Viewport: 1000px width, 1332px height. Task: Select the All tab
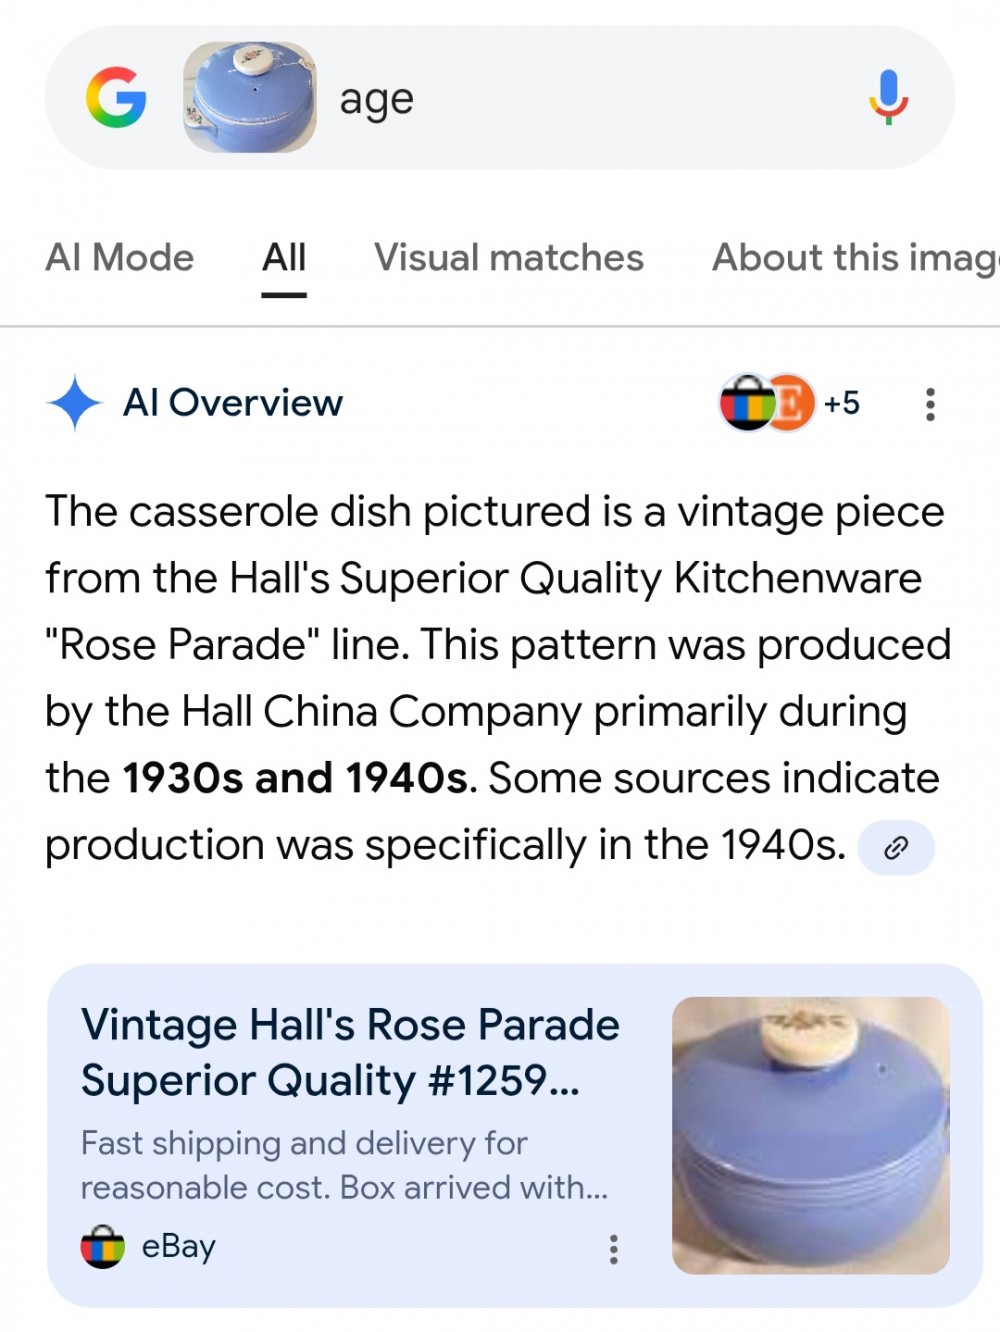click(x=284, y=258)
